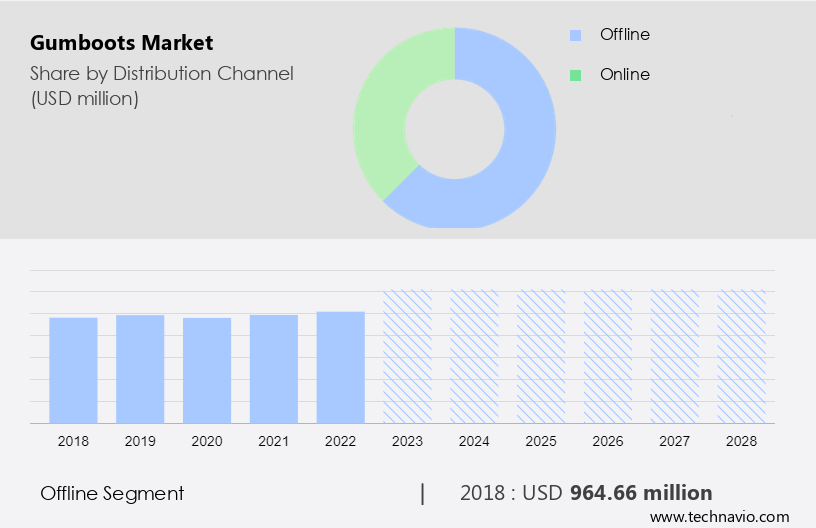The height and width of the screenshot is (528, 816).
Task: Select the 2021 solid bar
Action: click(274, 369)
